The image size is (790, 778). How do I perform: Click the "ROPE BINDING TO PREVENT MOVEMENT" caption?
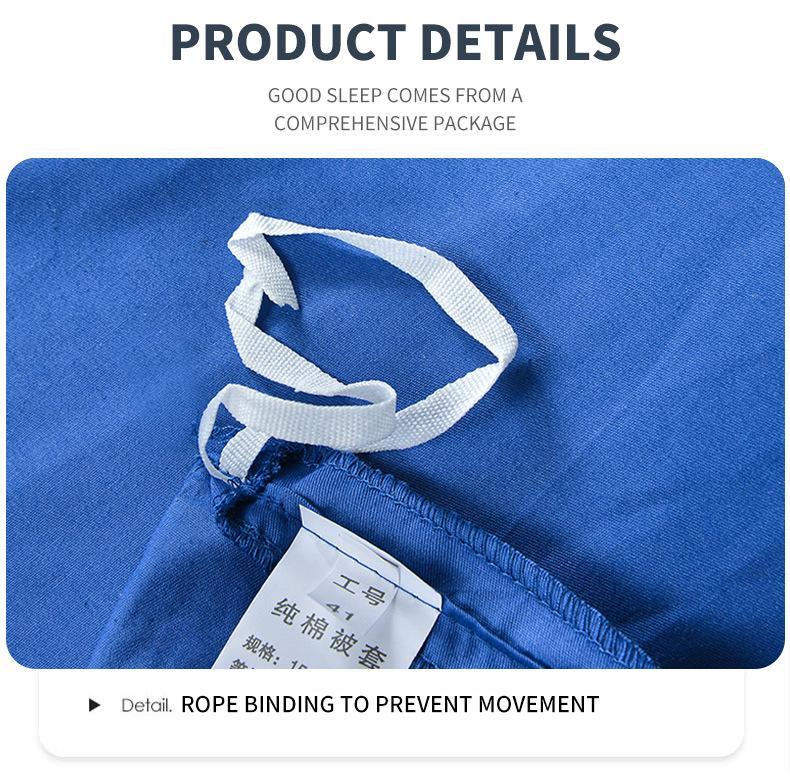(x=389, y=704)
